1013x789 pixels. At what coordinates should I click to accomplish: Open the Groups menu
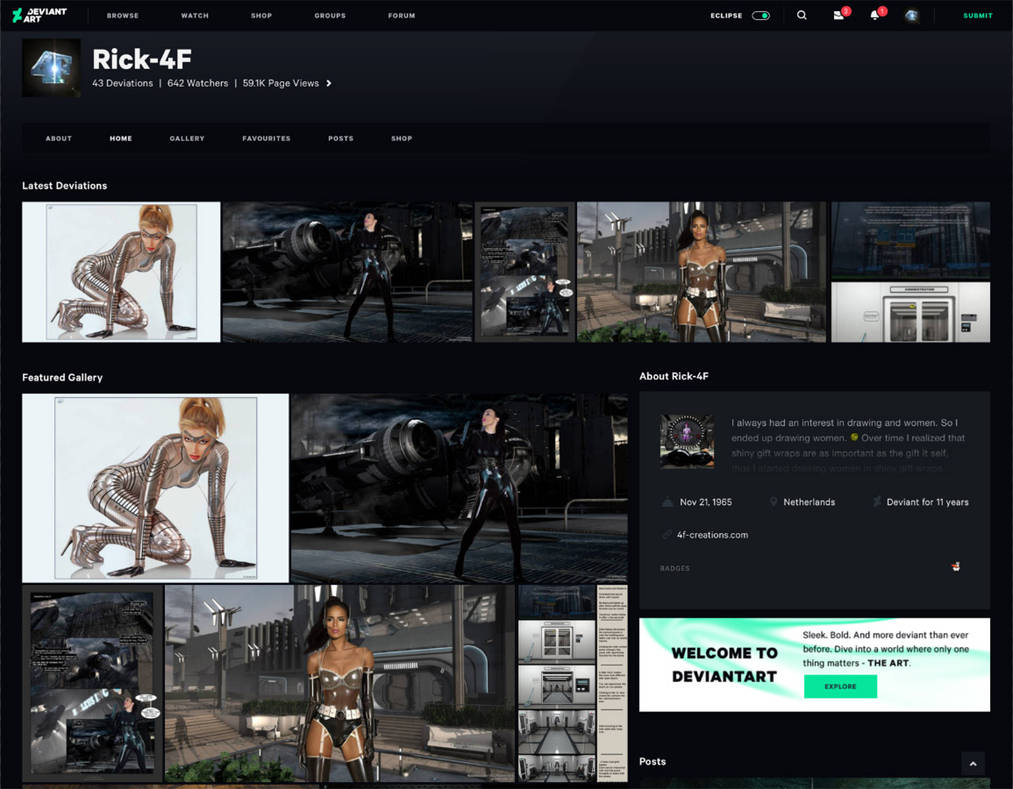click(x=330, y=16)
